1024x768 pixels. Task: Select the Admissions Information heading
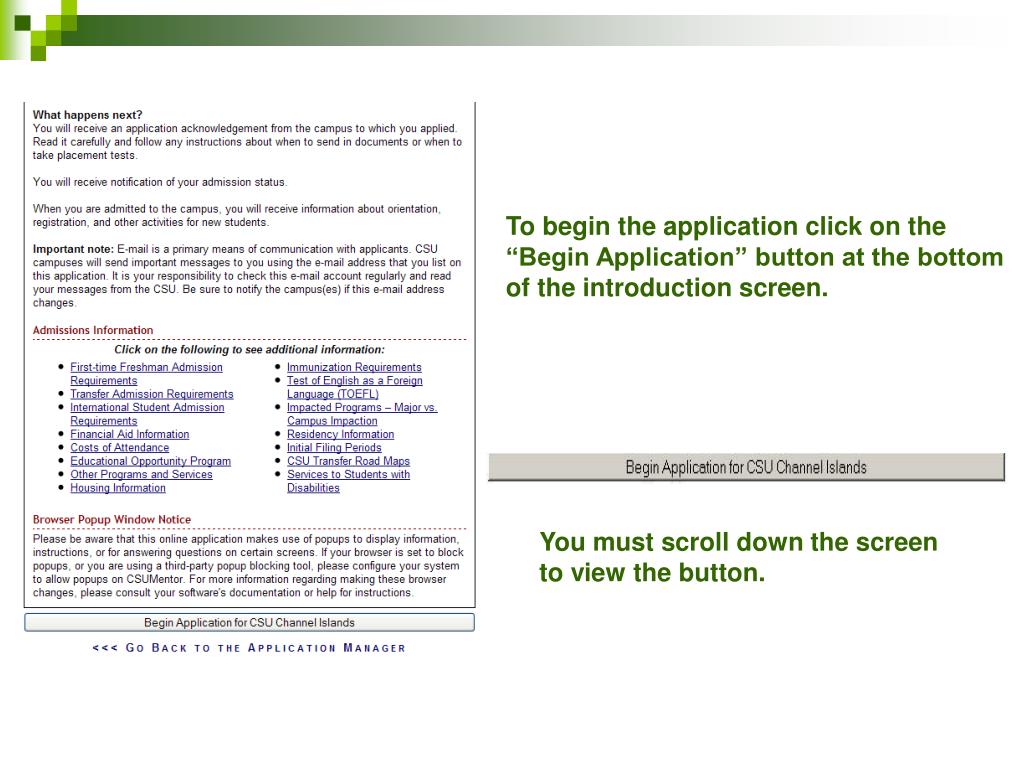(x=93, y=330)
